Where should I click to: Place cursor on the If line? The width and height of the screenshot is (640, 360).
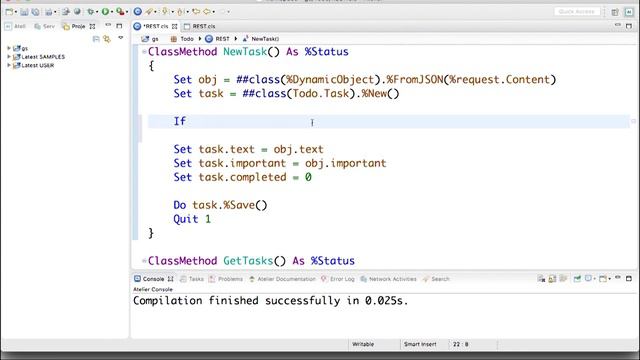pos(389,121)
